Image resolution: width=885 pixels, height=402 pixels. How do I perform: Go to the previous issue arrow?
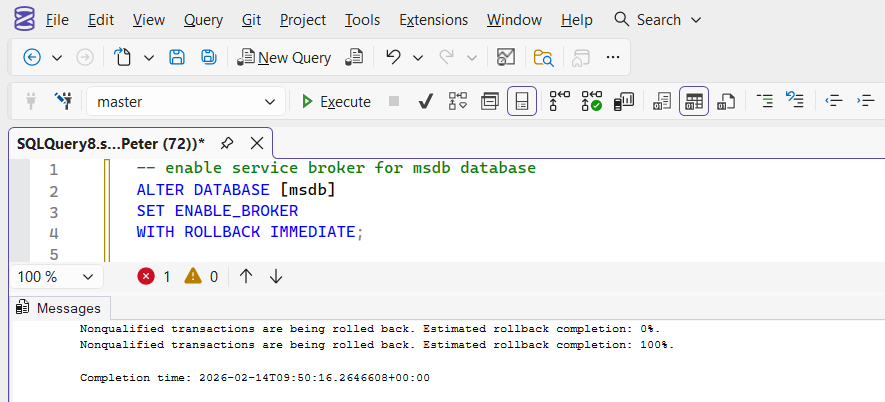(x=246, y=276)
